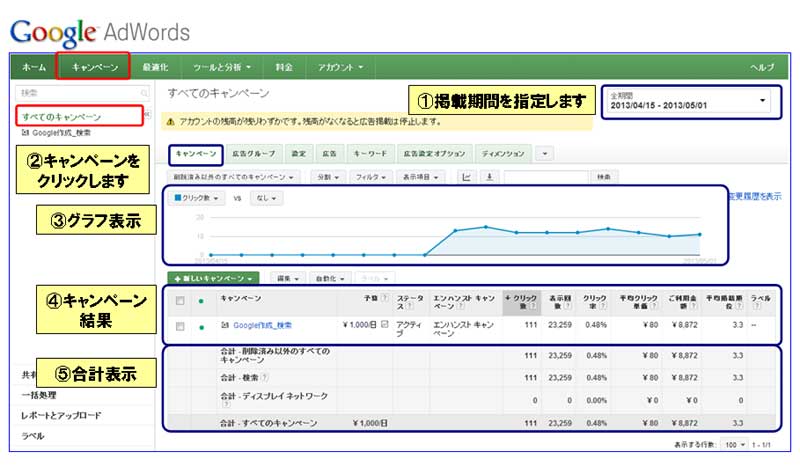Click help icon next to 予算 column header
The height and width of the screenshot is (470, 800).
385,298
